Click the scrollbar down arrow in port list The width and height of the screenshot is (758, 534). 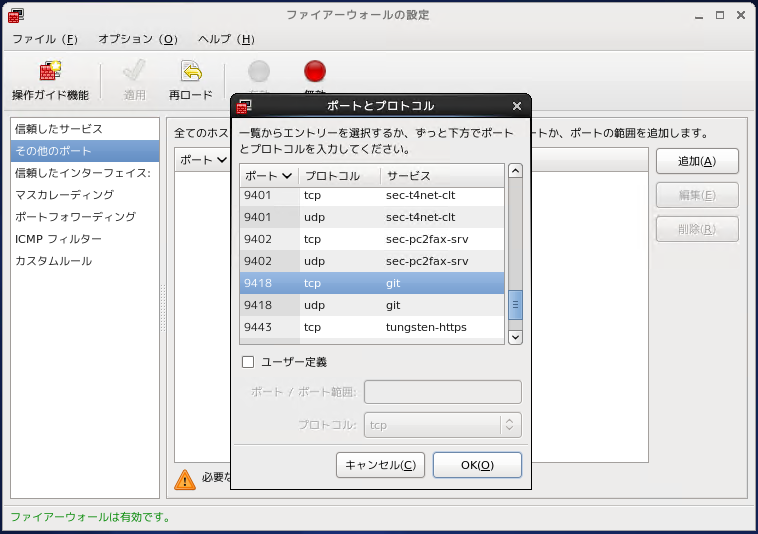click(x=515, y=337)
